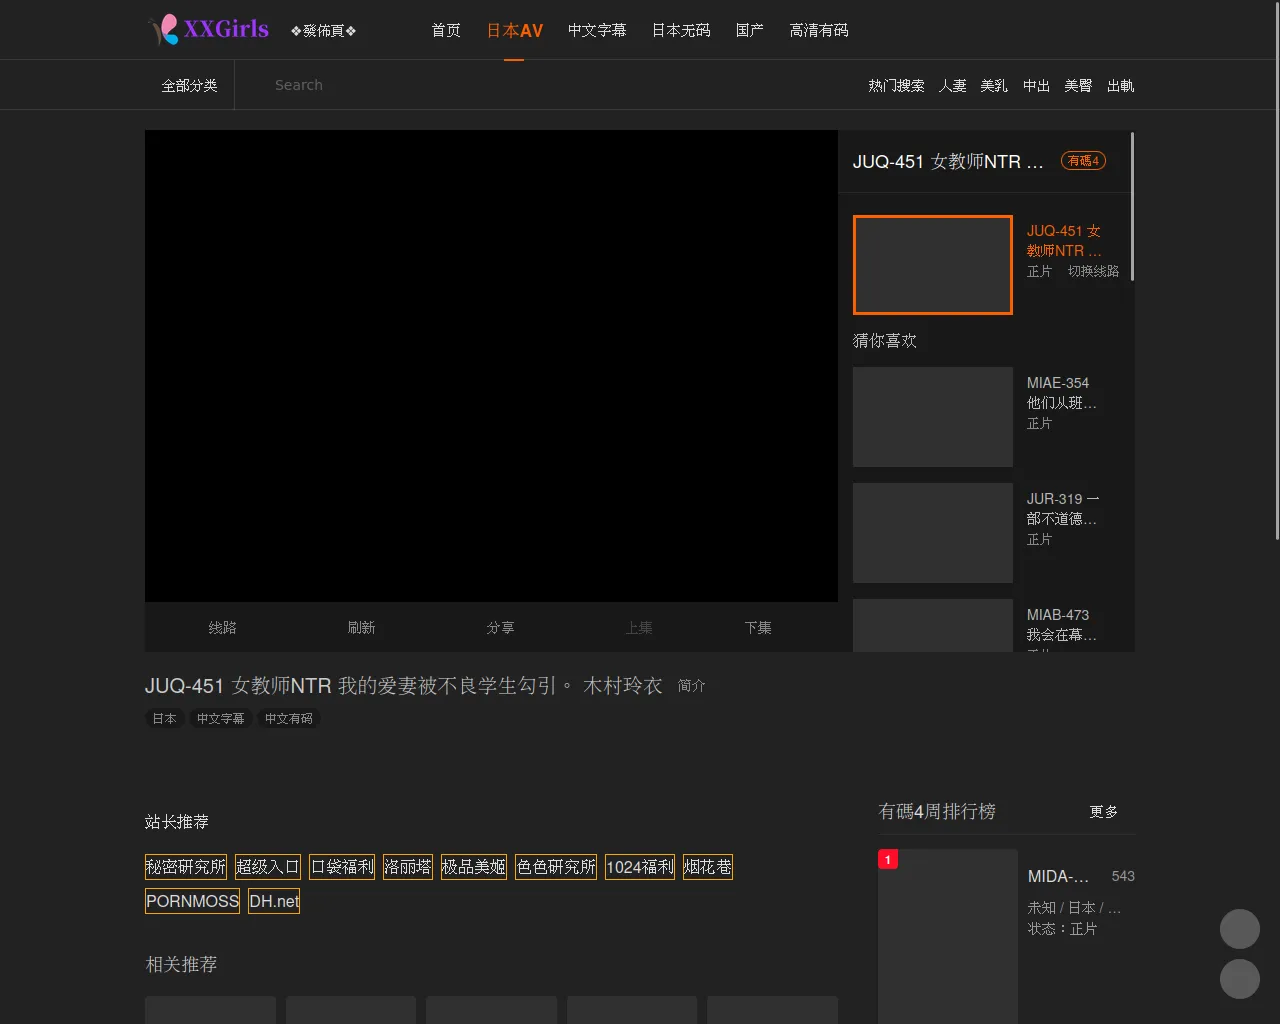The image size is (1280, 1024).
Task: Select the MIAE-354 thumbnail in suggestions
Action: (x=932, y=417)
